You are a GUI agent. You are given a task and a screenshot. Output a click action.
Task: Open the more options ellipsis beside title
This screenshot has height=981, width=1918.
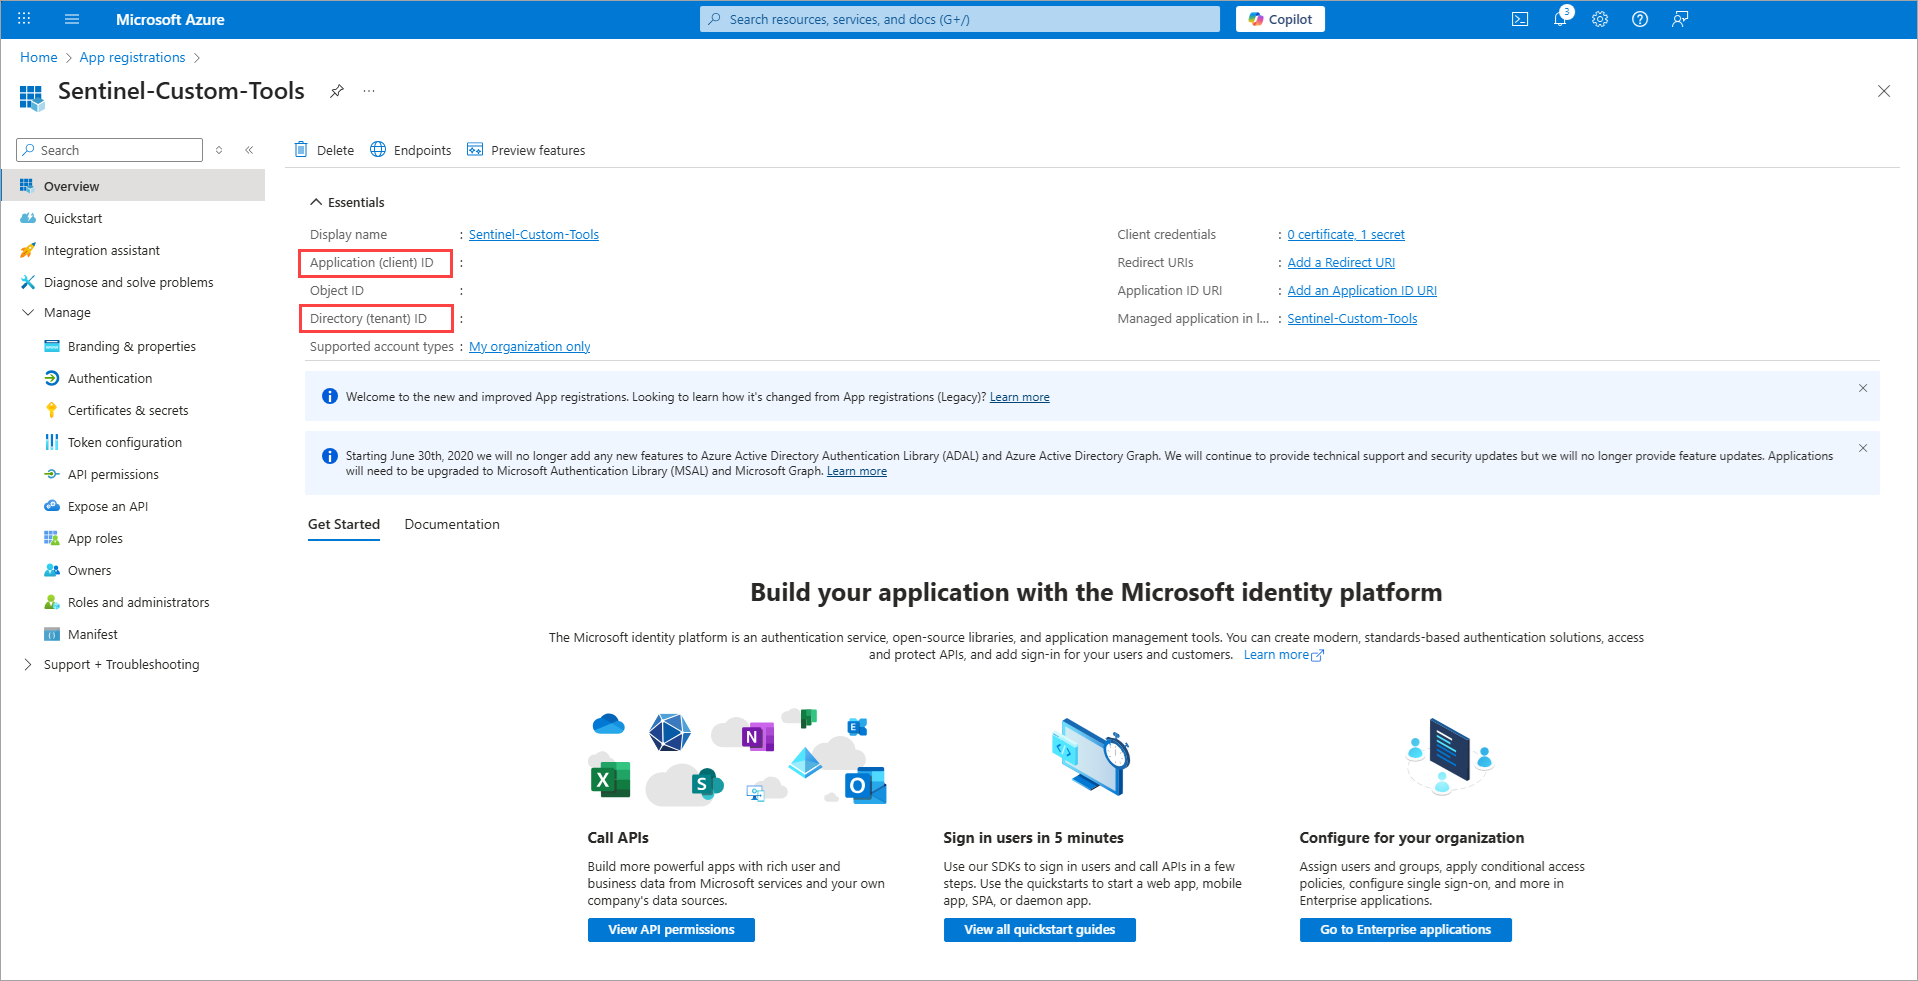click(x=369, y=91)
